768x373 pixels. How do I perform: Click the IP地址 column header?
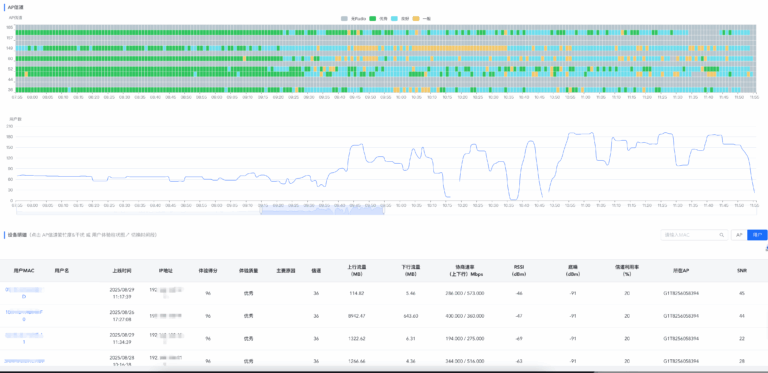pos(166,270)
